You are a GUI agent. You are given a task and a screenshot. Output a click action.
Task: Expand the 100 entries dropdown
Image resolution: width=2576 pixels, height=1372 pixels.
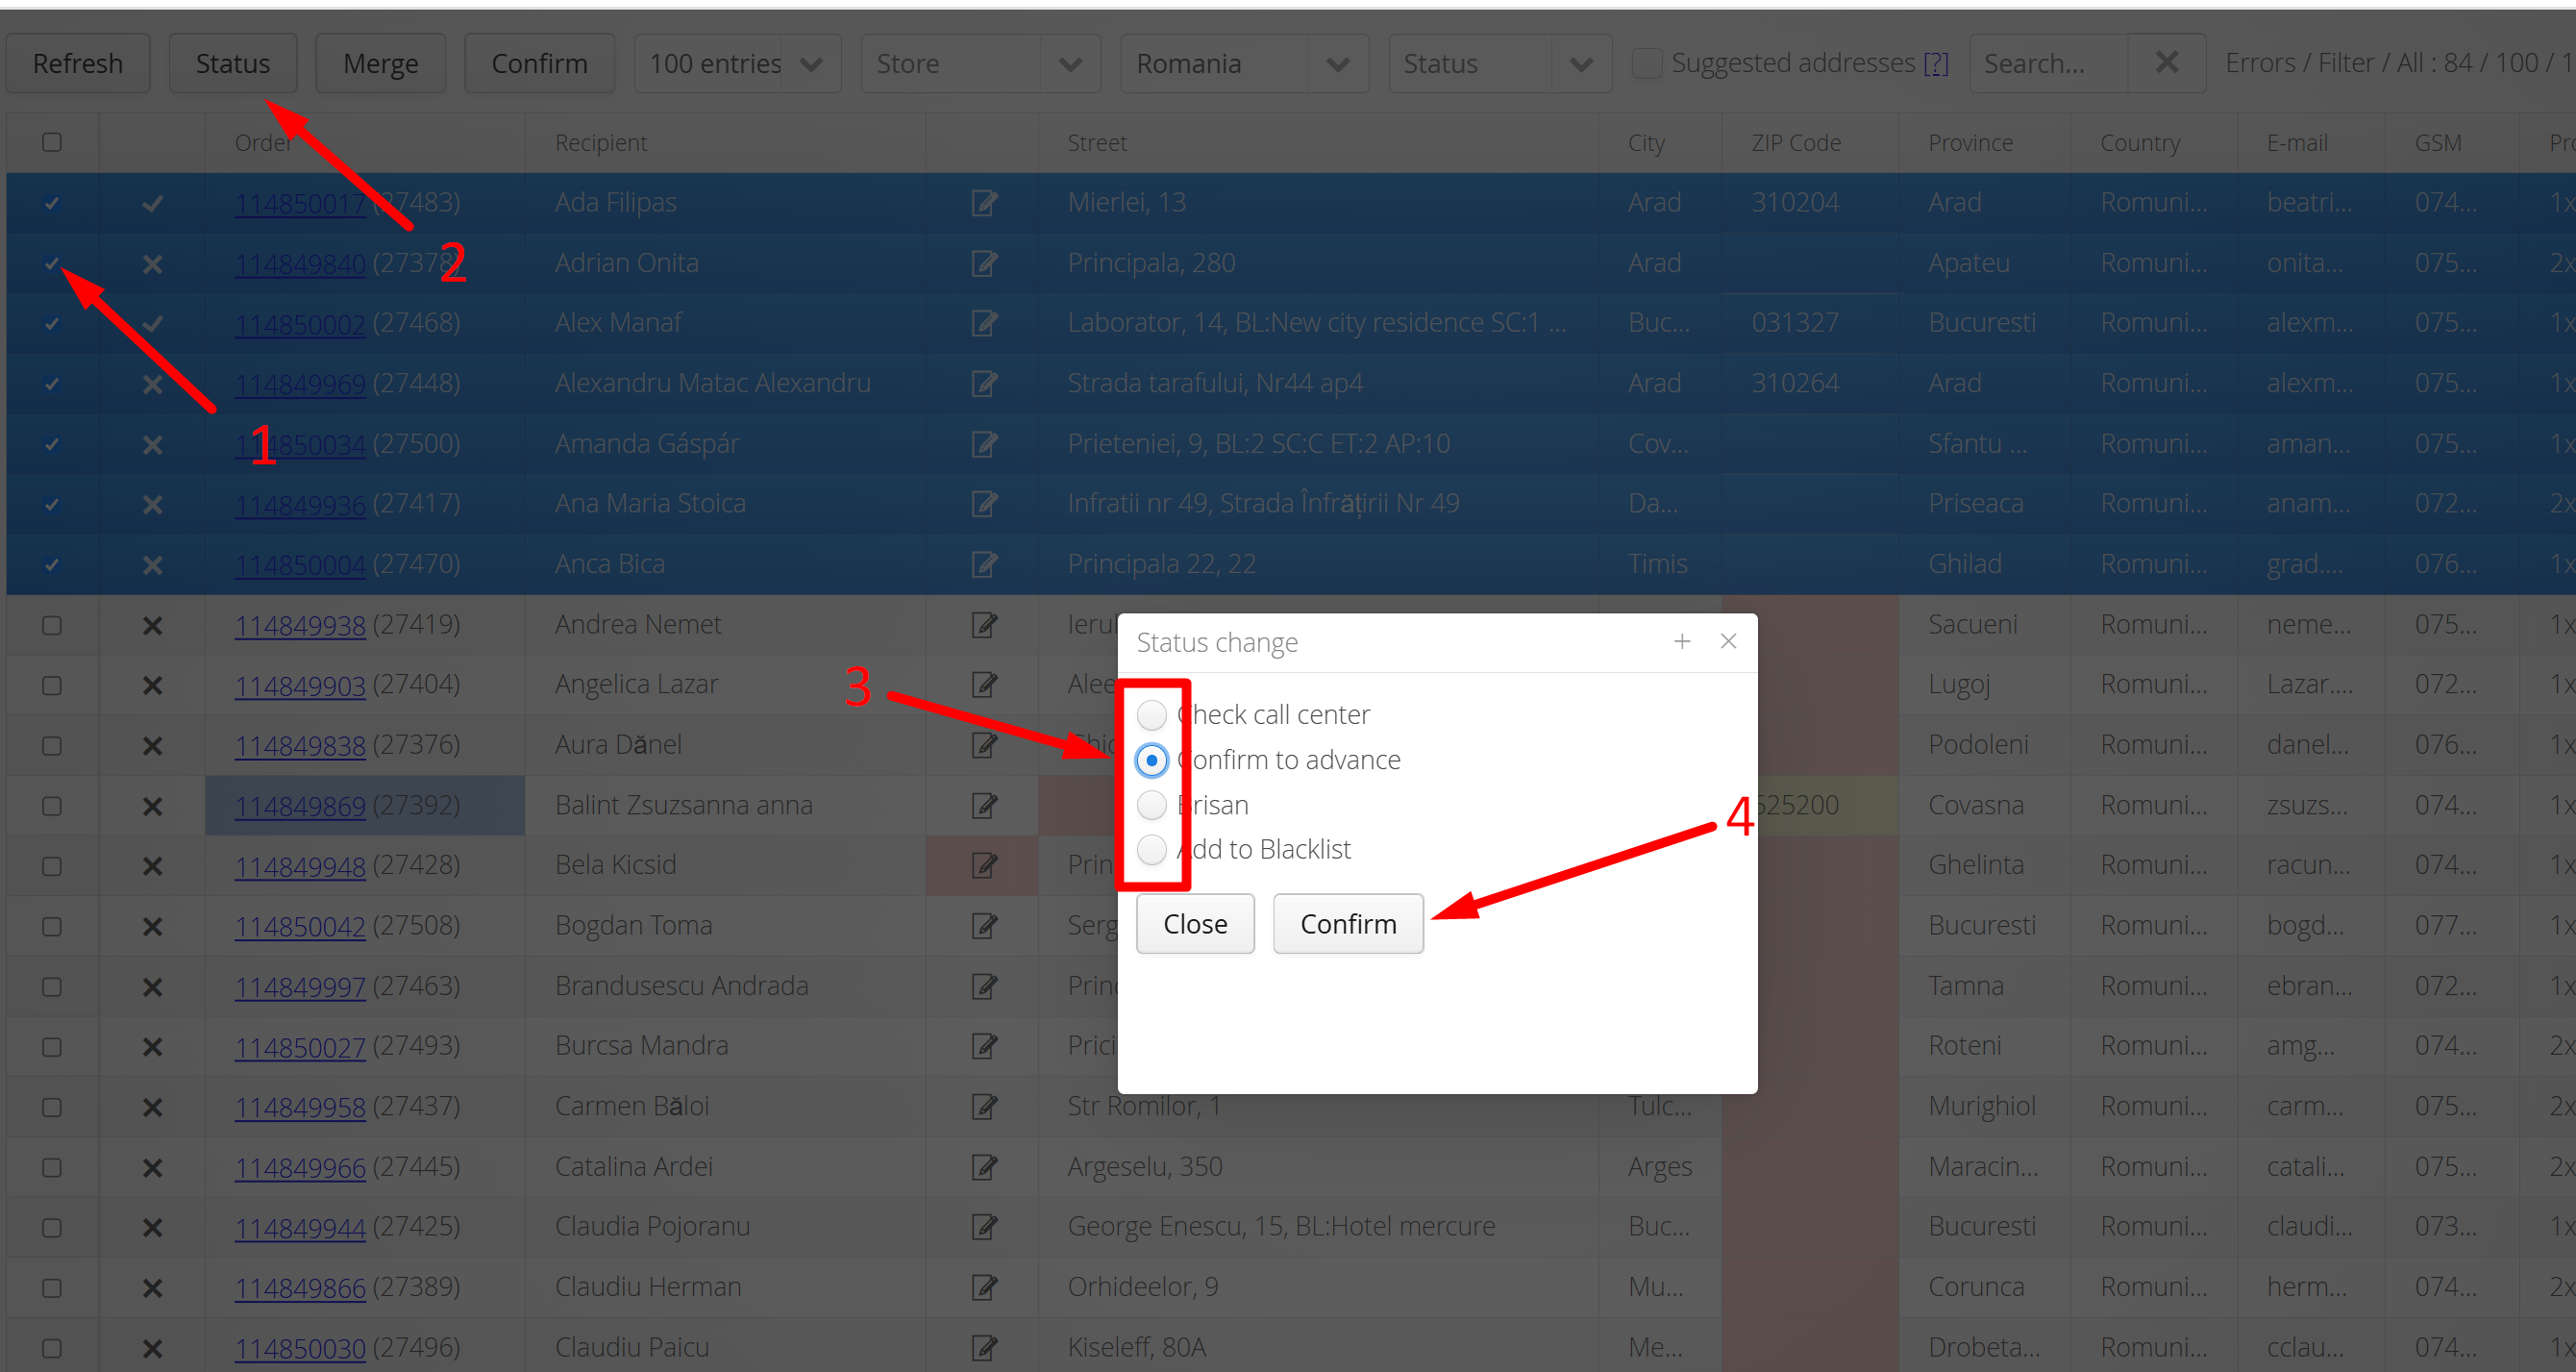click(736, 64)
